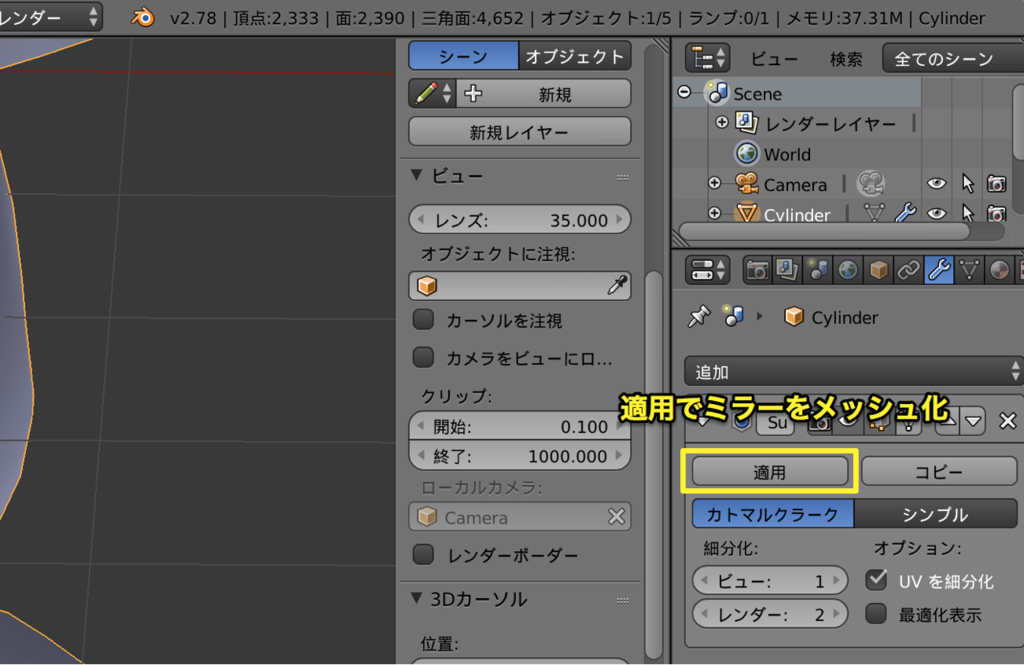This screenshot has height=665, width=1024.
Task: Click the wrench modifier icon on Cylinder row
Action: coord(905,213)
